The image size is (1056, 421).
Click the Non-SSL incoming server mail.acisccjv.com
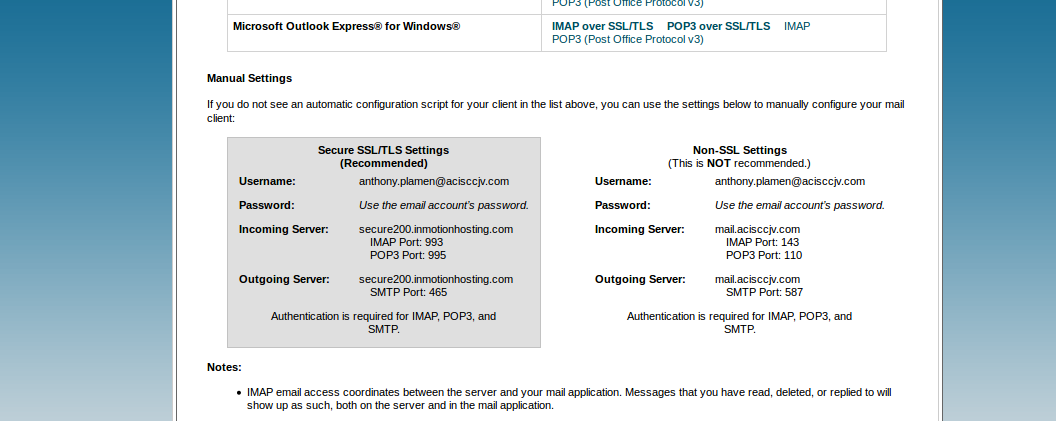757,229
